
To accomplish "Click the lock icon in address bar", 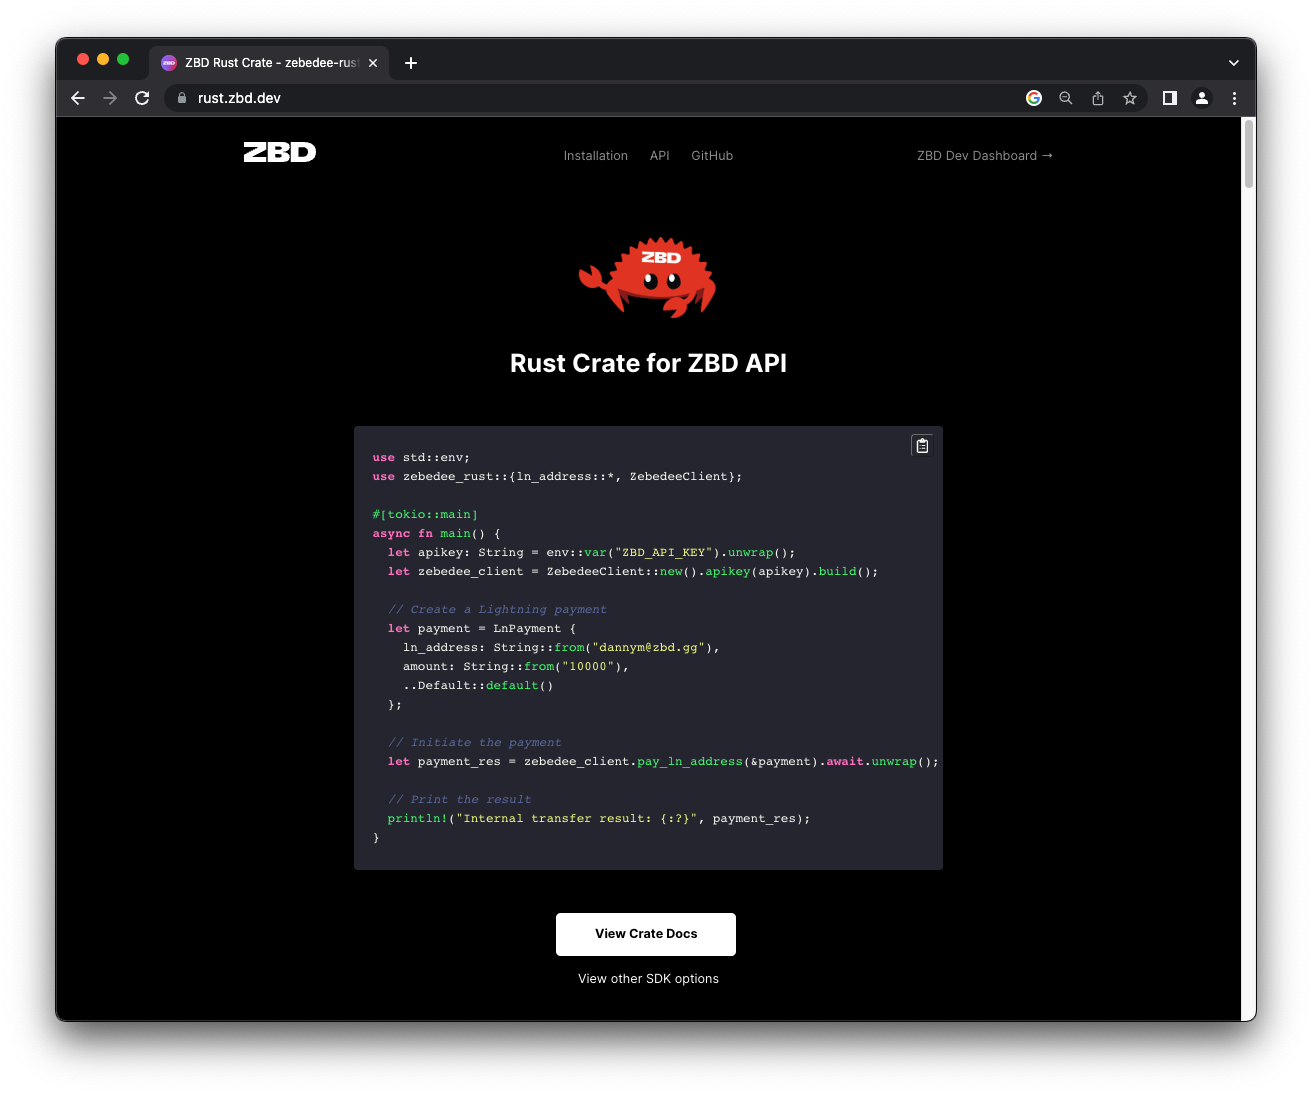I will pos(182,98).
